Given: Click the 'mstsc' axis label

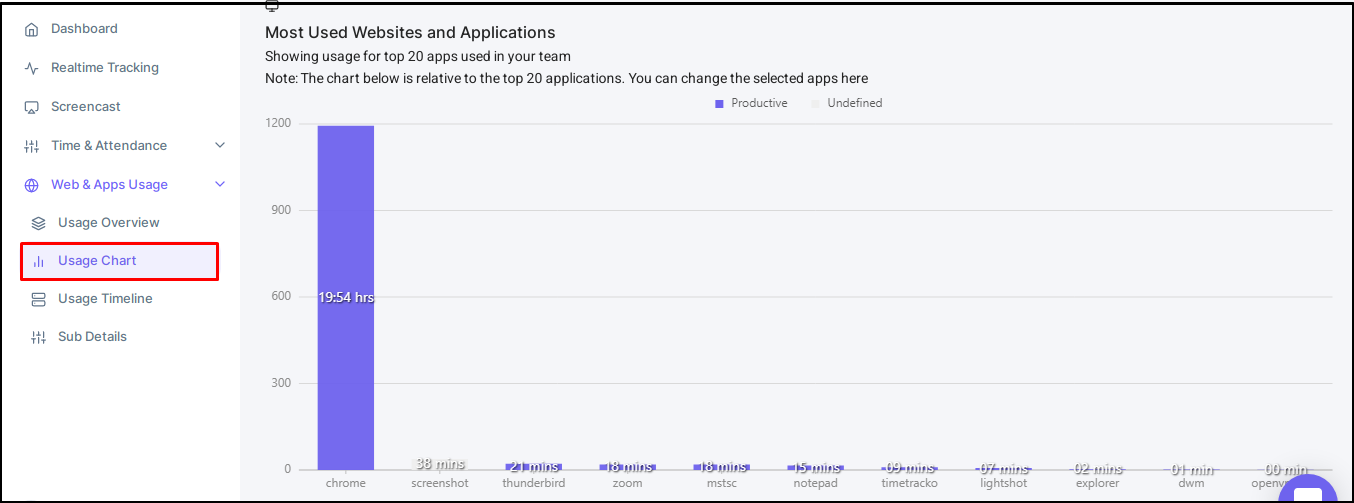Looking at the screenshot, I should point(721,483).
